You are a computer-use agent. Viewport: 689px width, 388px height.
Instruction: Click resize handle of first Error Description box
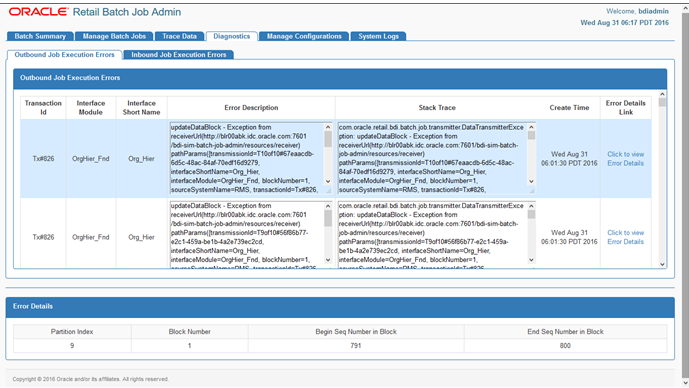point(328,191)
